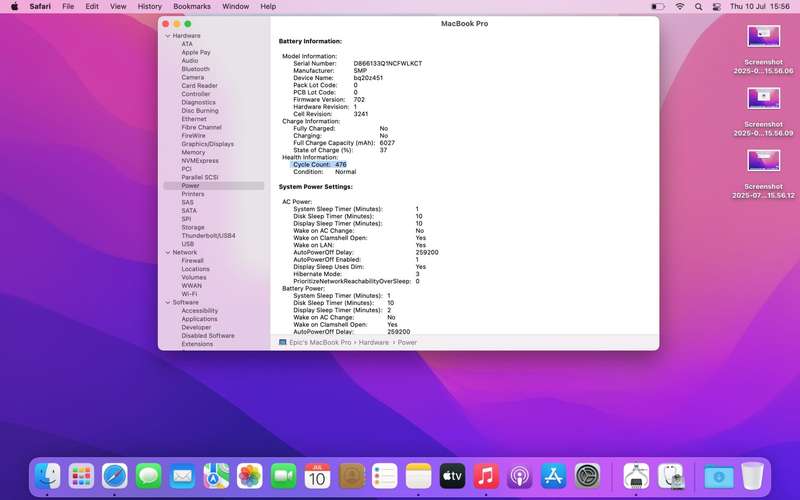Open the Apple menu

pyautogui.click(x=14, y=7)
